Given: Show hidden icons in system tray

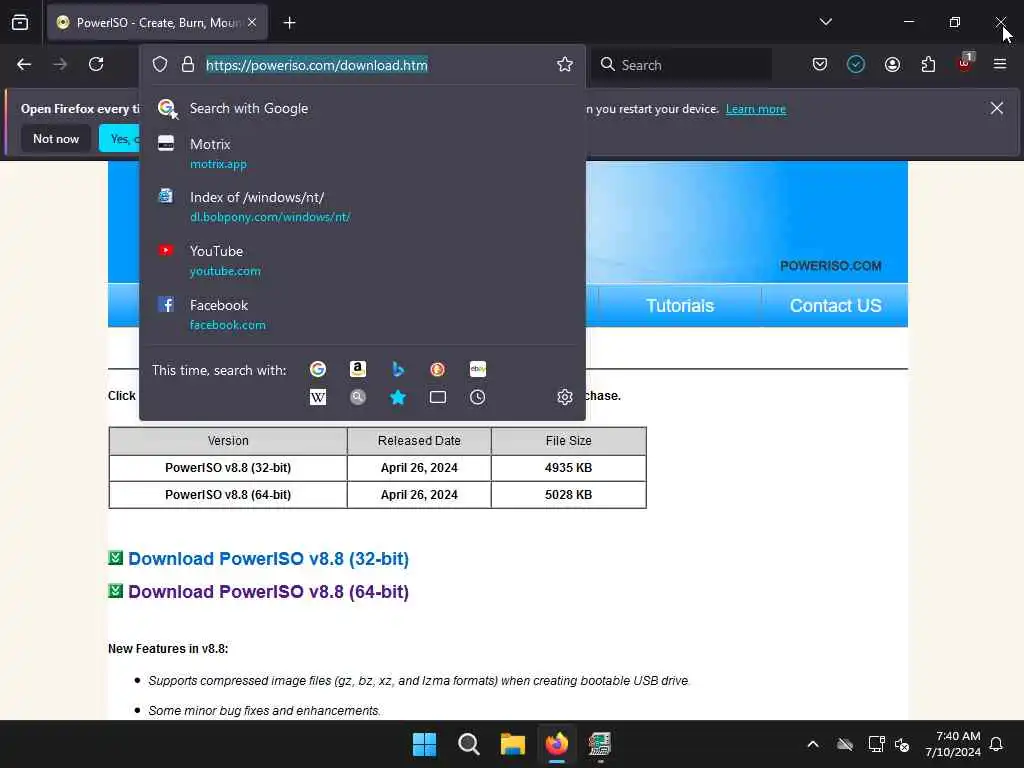Looking at the screenshot, I should (x=813, y=744).
